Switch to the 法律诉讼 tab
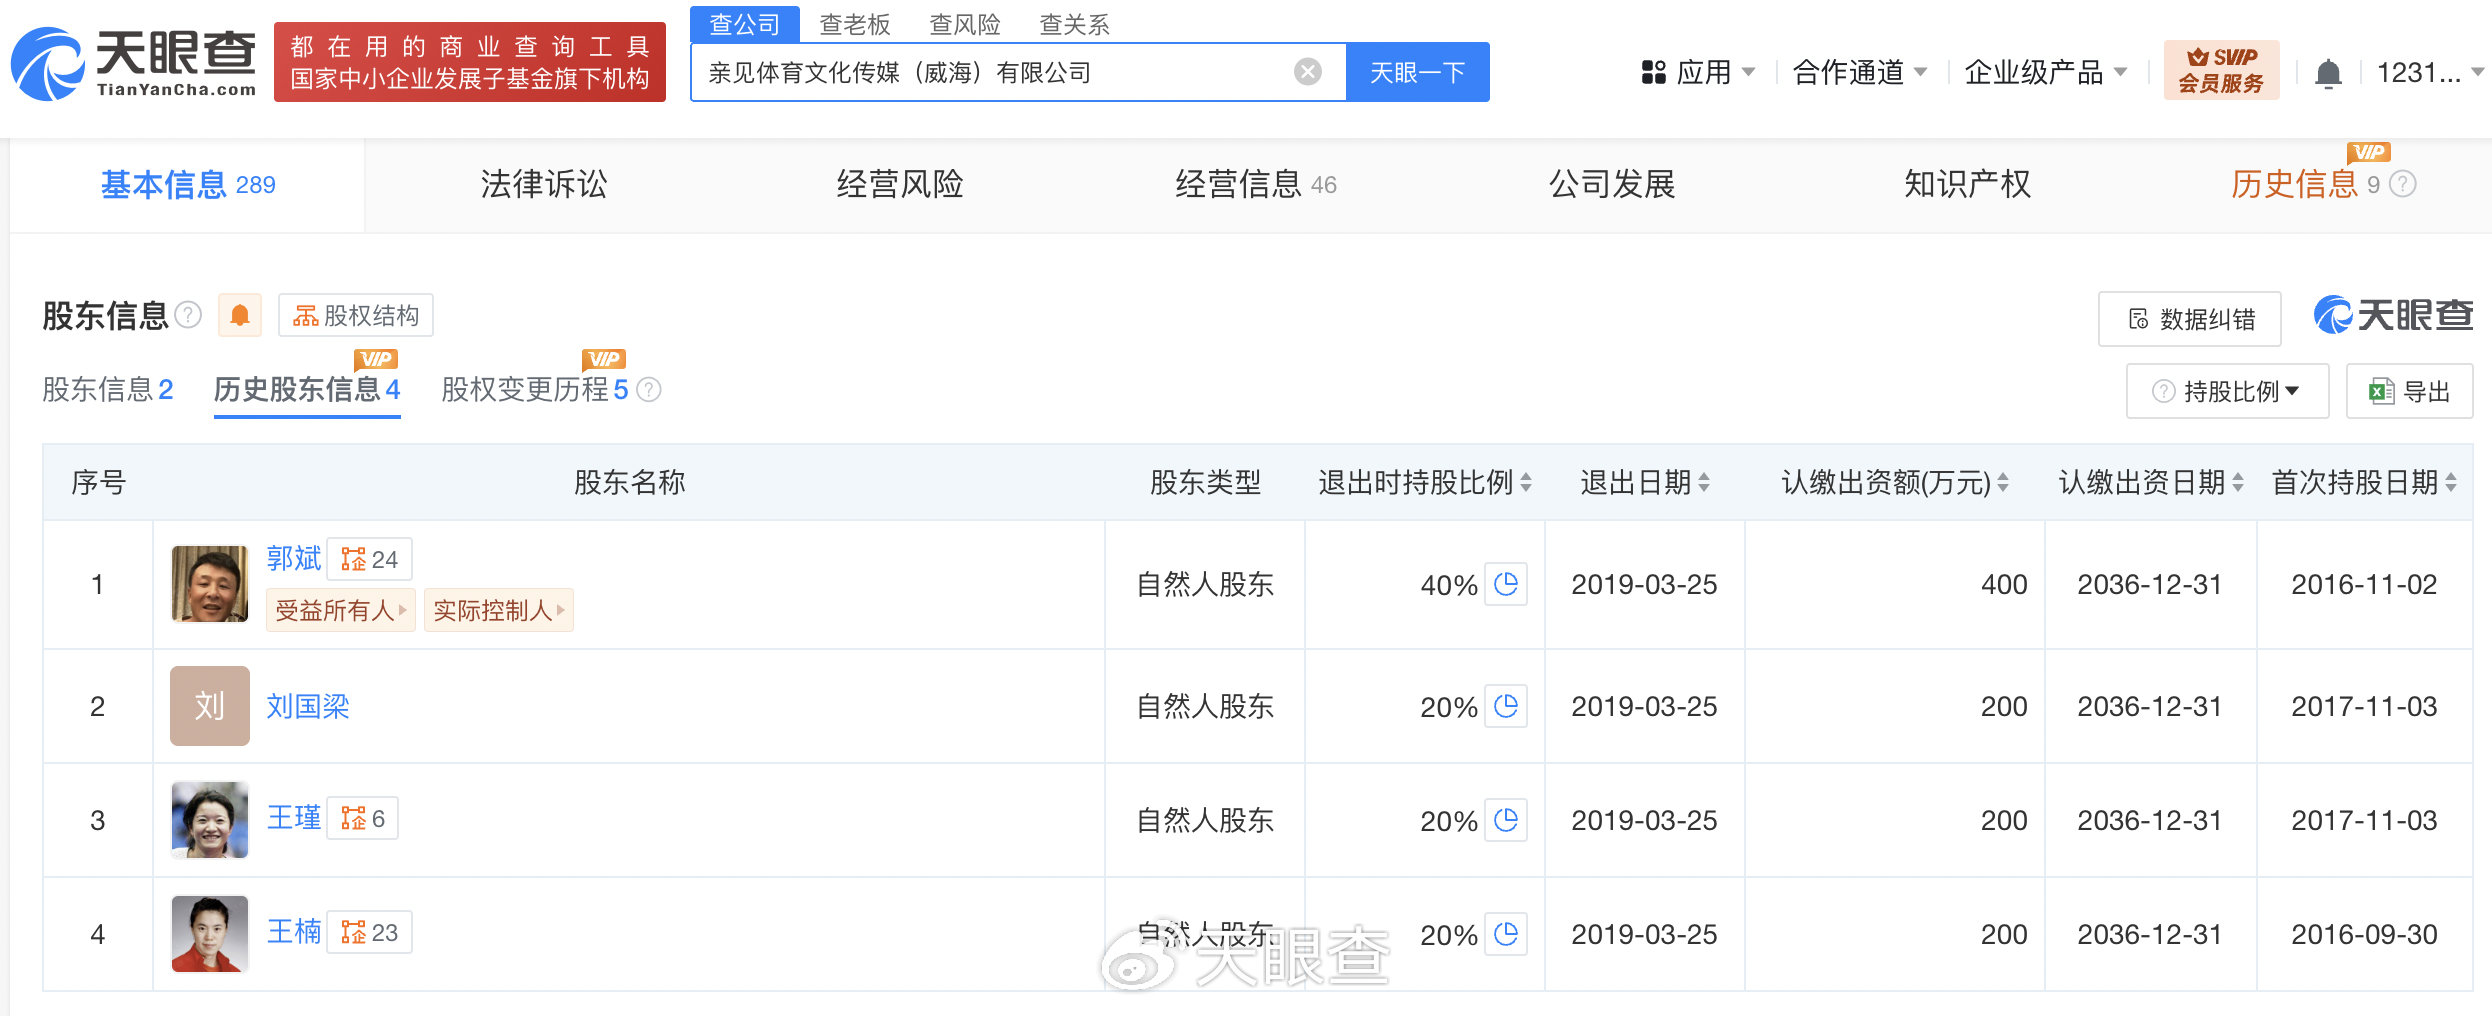2492x1016 pixels. point(543,185)
